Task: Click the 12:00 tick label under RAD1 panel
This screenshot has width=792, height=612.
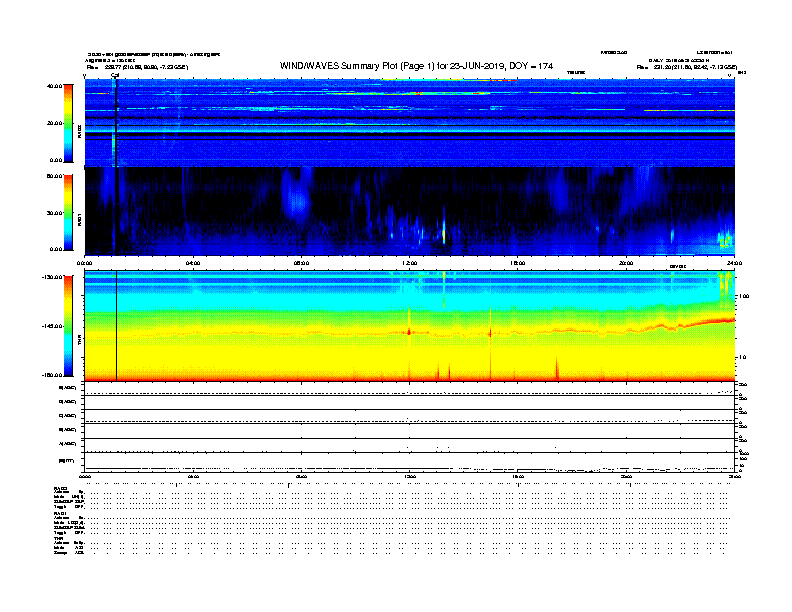Action: pyautogui.click(x=410, y=263)
